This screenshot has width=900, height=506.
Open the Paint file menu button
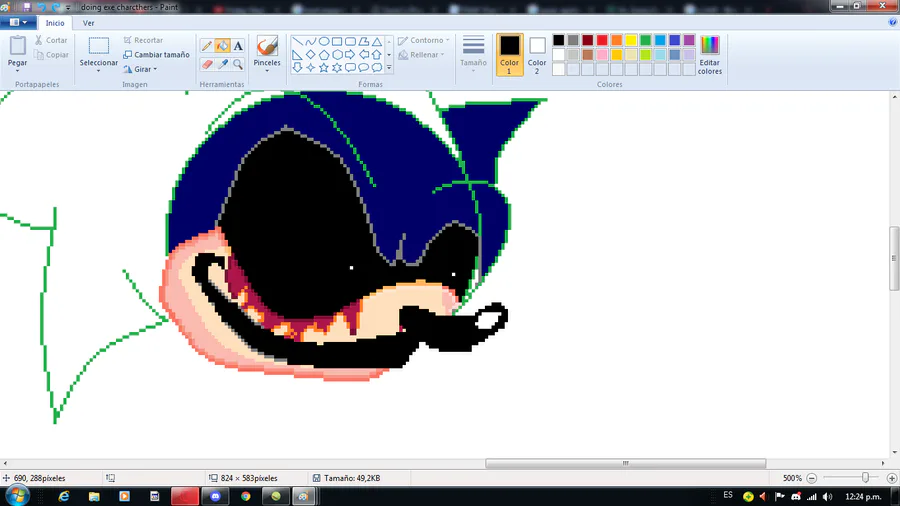18,22
